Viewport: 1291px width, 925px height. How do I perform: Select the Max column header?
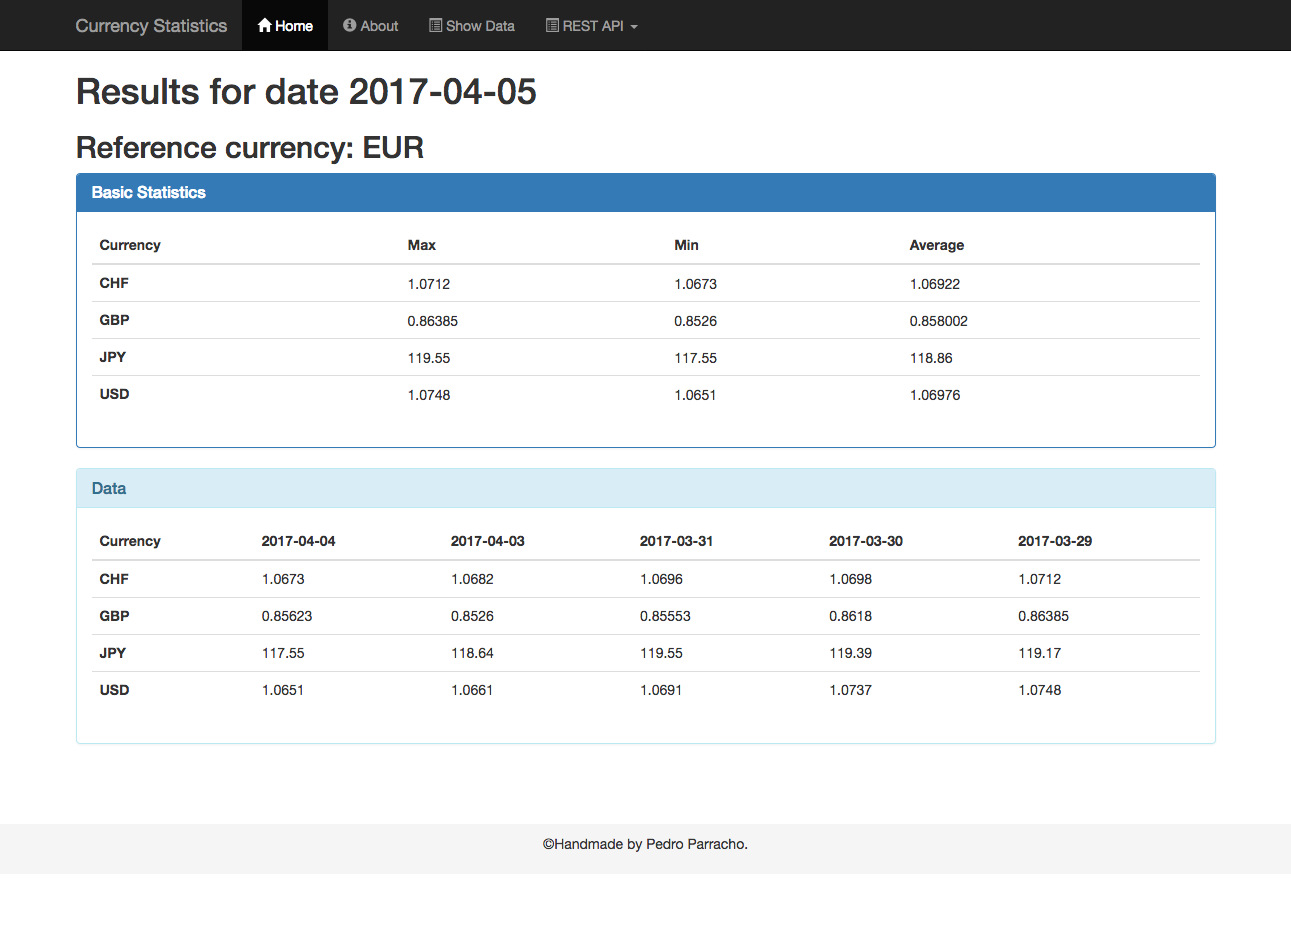tap(421, 245)
